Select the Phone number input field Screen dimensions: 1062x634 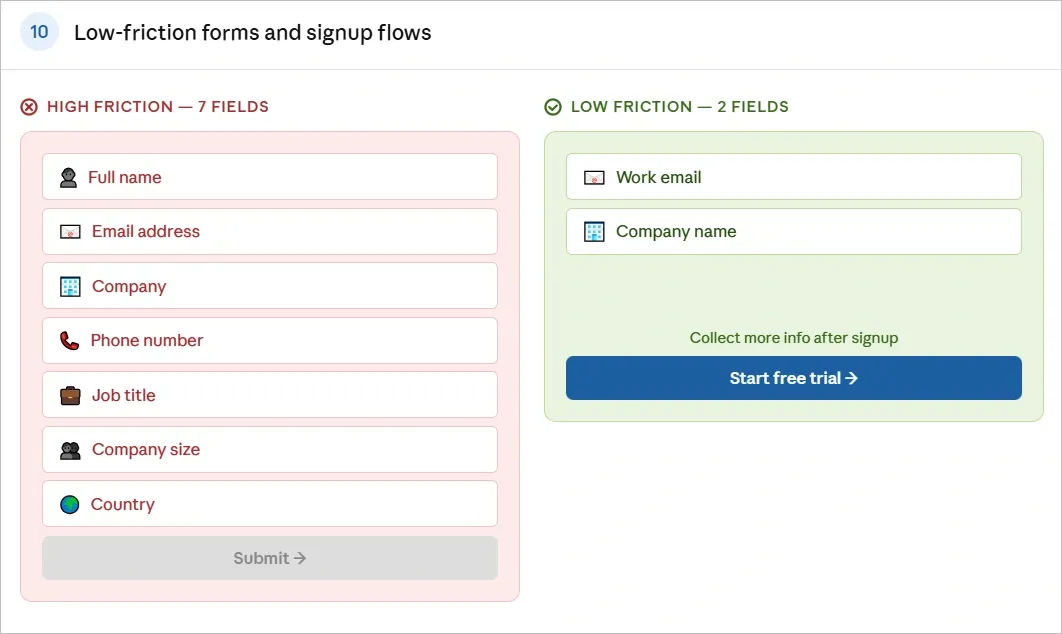(269, 340)
